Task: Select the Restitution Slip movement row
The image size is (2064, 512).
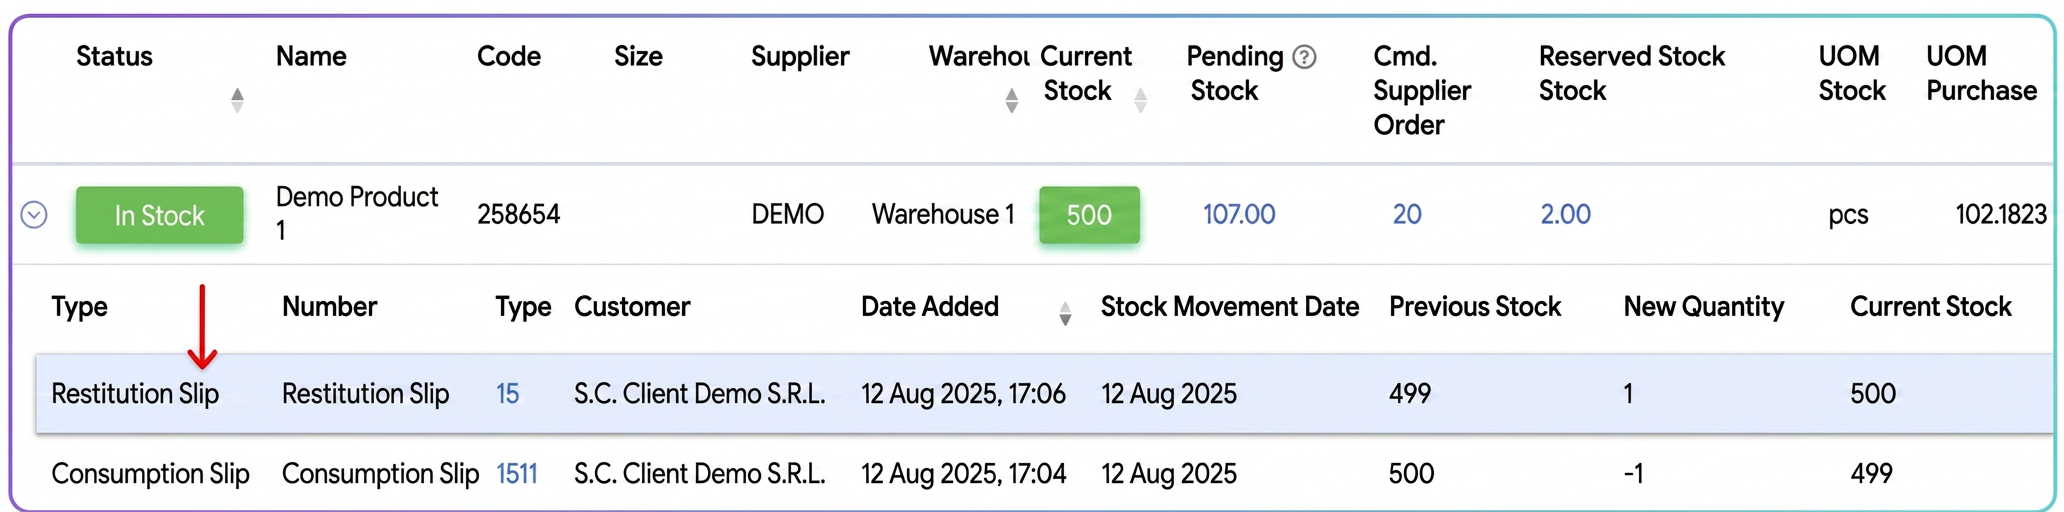Action: click(1044, 393)
